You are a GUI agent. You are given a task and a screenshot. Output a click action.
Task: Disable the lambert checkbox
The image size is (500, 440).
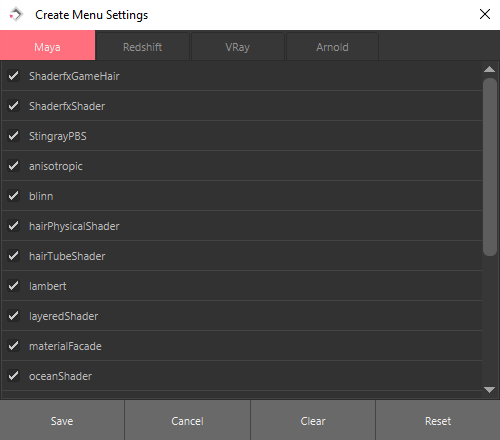point(14,286)
